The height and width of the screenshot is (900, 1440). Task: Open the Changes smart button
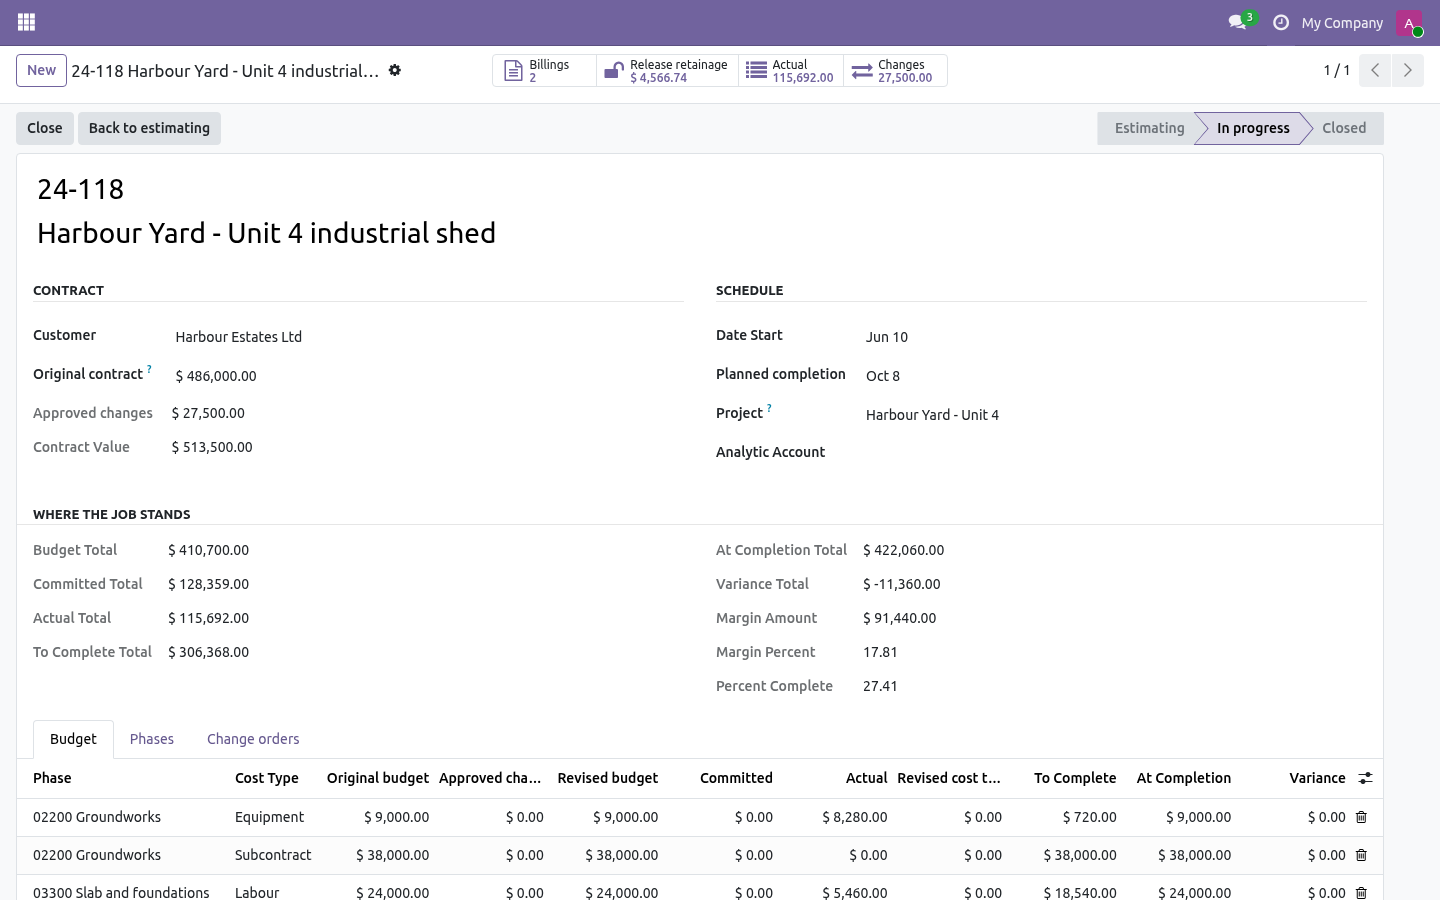click(895, 71)
